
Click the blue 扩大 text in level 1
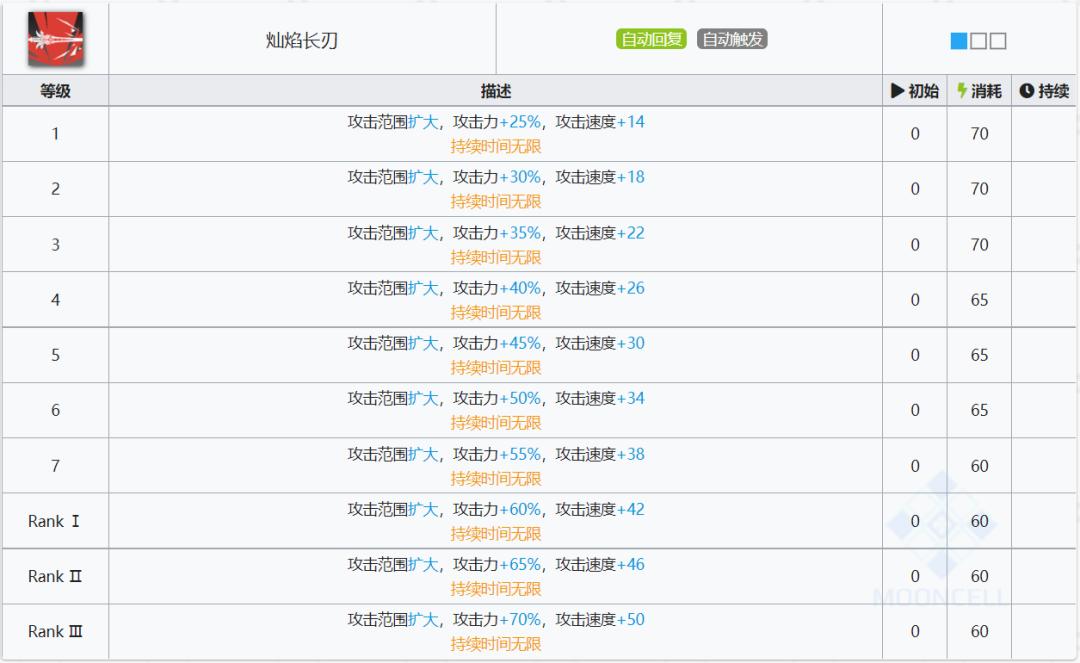coord(423,122)
